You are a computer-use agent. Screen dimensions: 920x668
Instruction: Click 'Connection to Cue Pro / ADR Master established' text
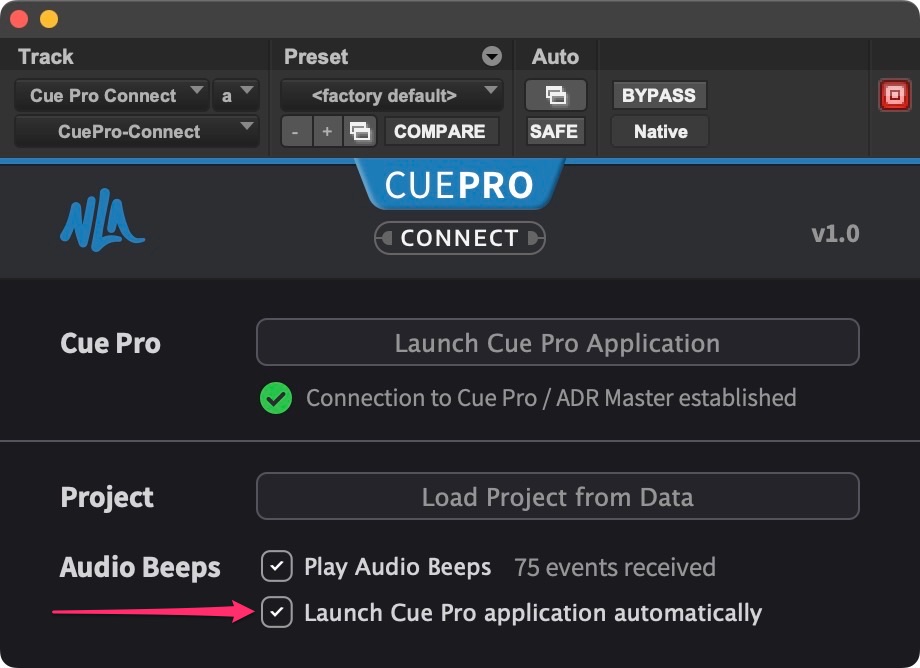click(x=551, y=398)
